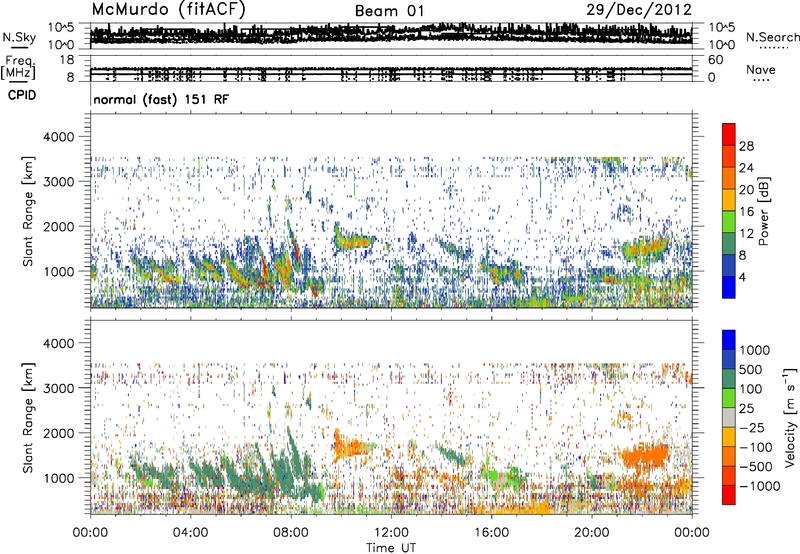Image resolution: width=800 pixels, height=554 pixels.
Task: Click the 04:00 time axis label
Action: tap(190, 533)
